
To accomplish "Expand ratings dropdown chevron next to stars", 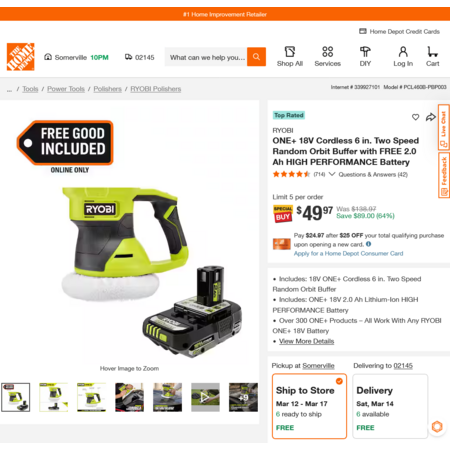I will [x=332, y=174].
